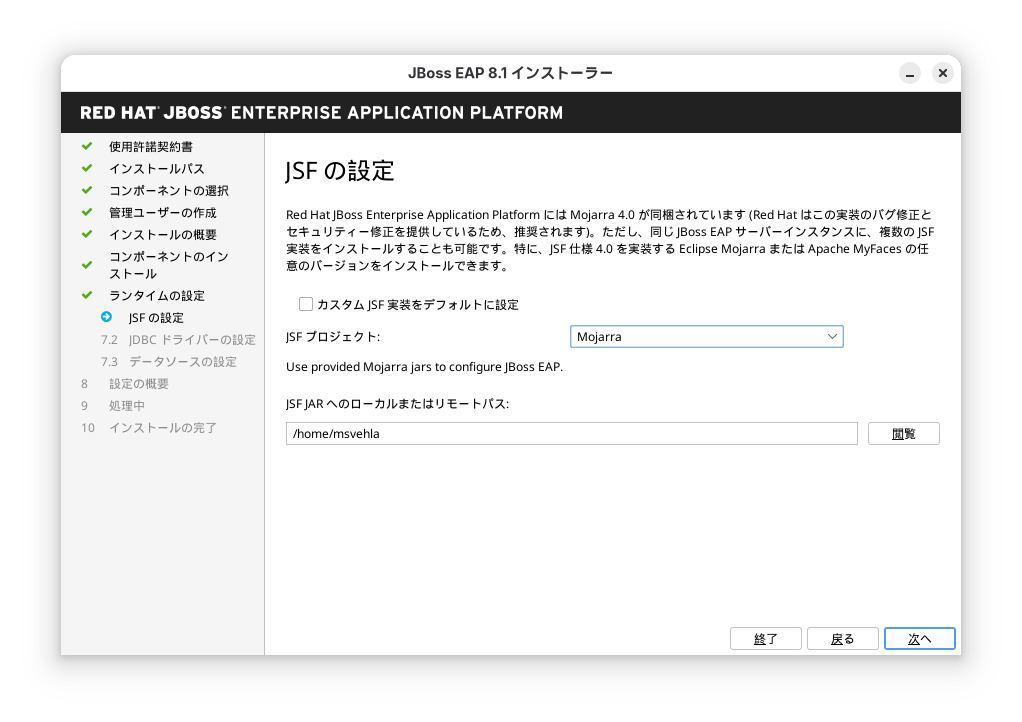Click the JSF JAR へのローカルまたはリモートパス label

click(398, 404)
